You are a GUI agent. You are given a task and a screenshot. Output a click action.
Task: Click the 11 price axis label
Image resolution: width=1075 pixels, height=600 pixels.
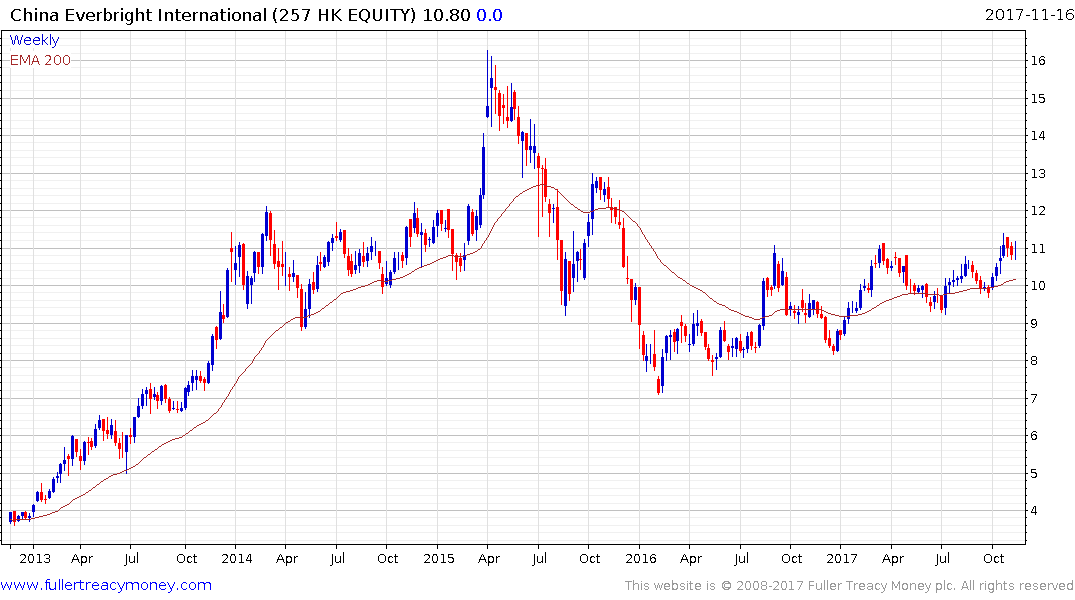coord(1037,248)
